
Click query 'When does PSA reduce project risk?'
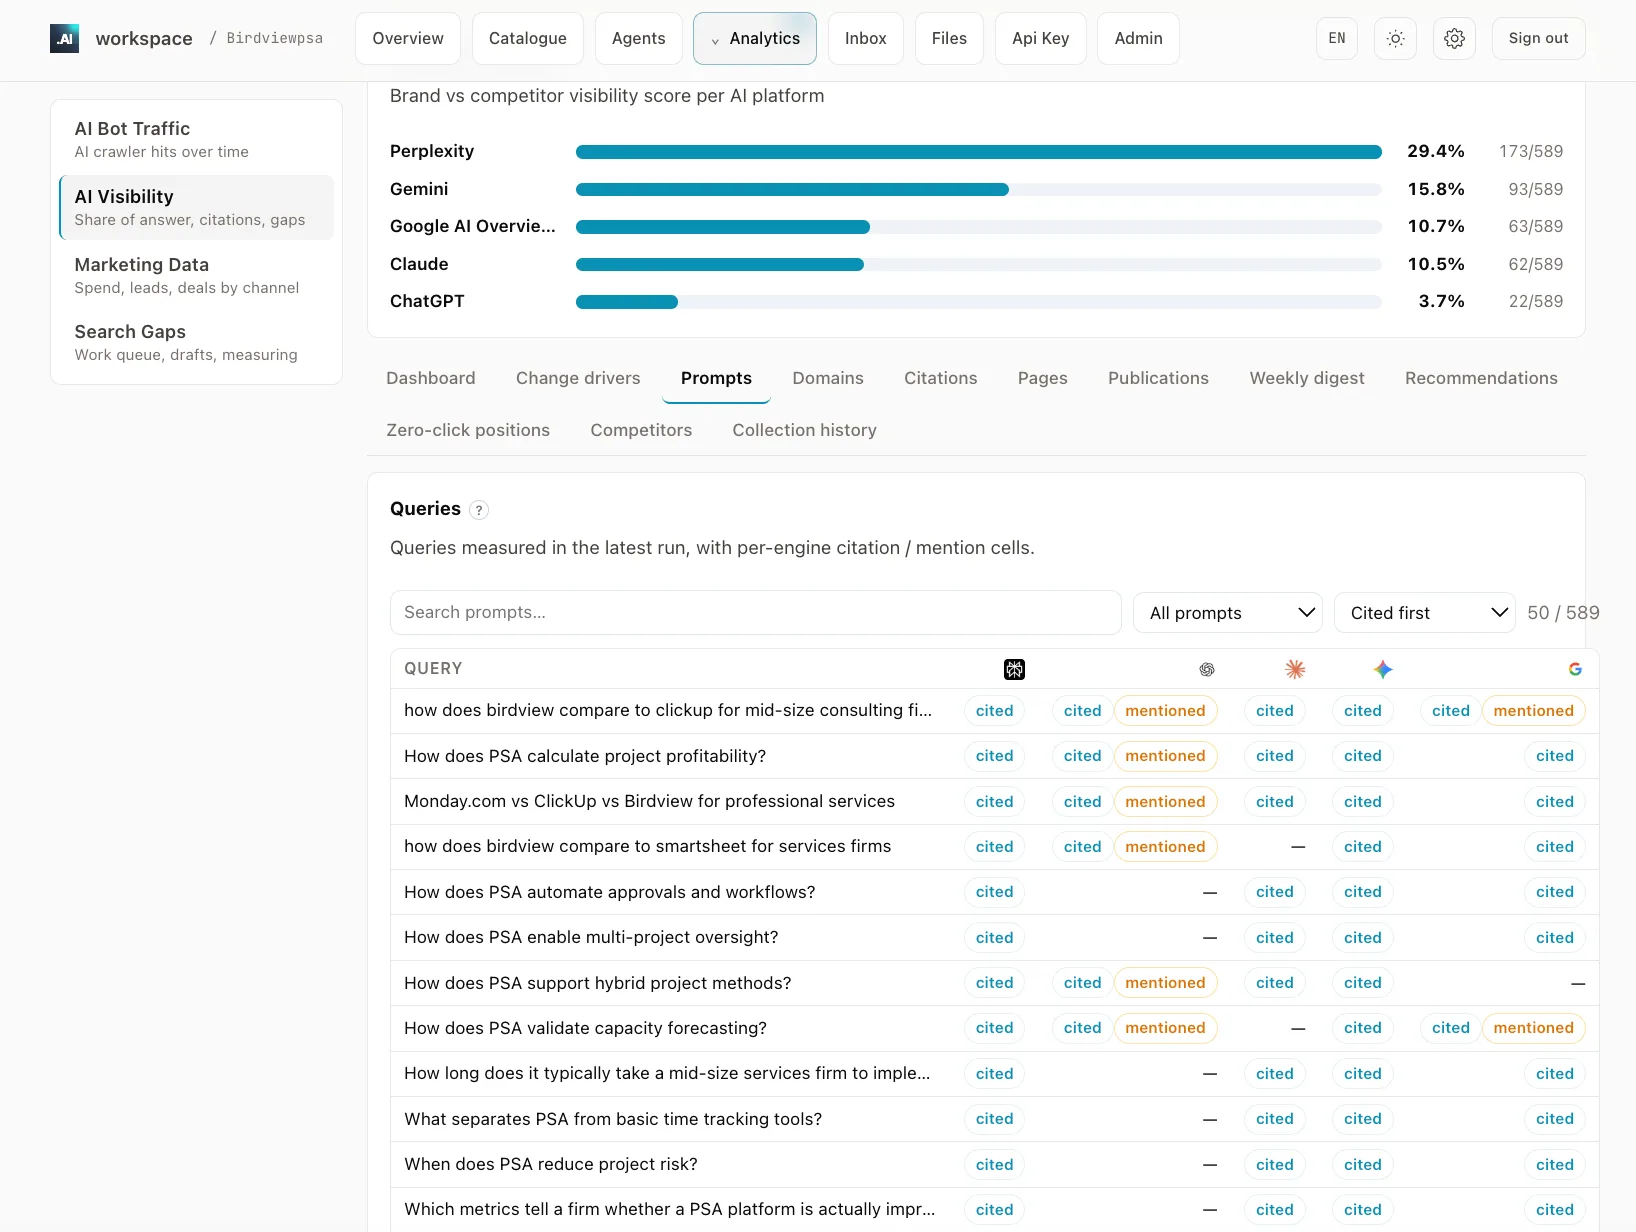click(x=551, y=1164)
